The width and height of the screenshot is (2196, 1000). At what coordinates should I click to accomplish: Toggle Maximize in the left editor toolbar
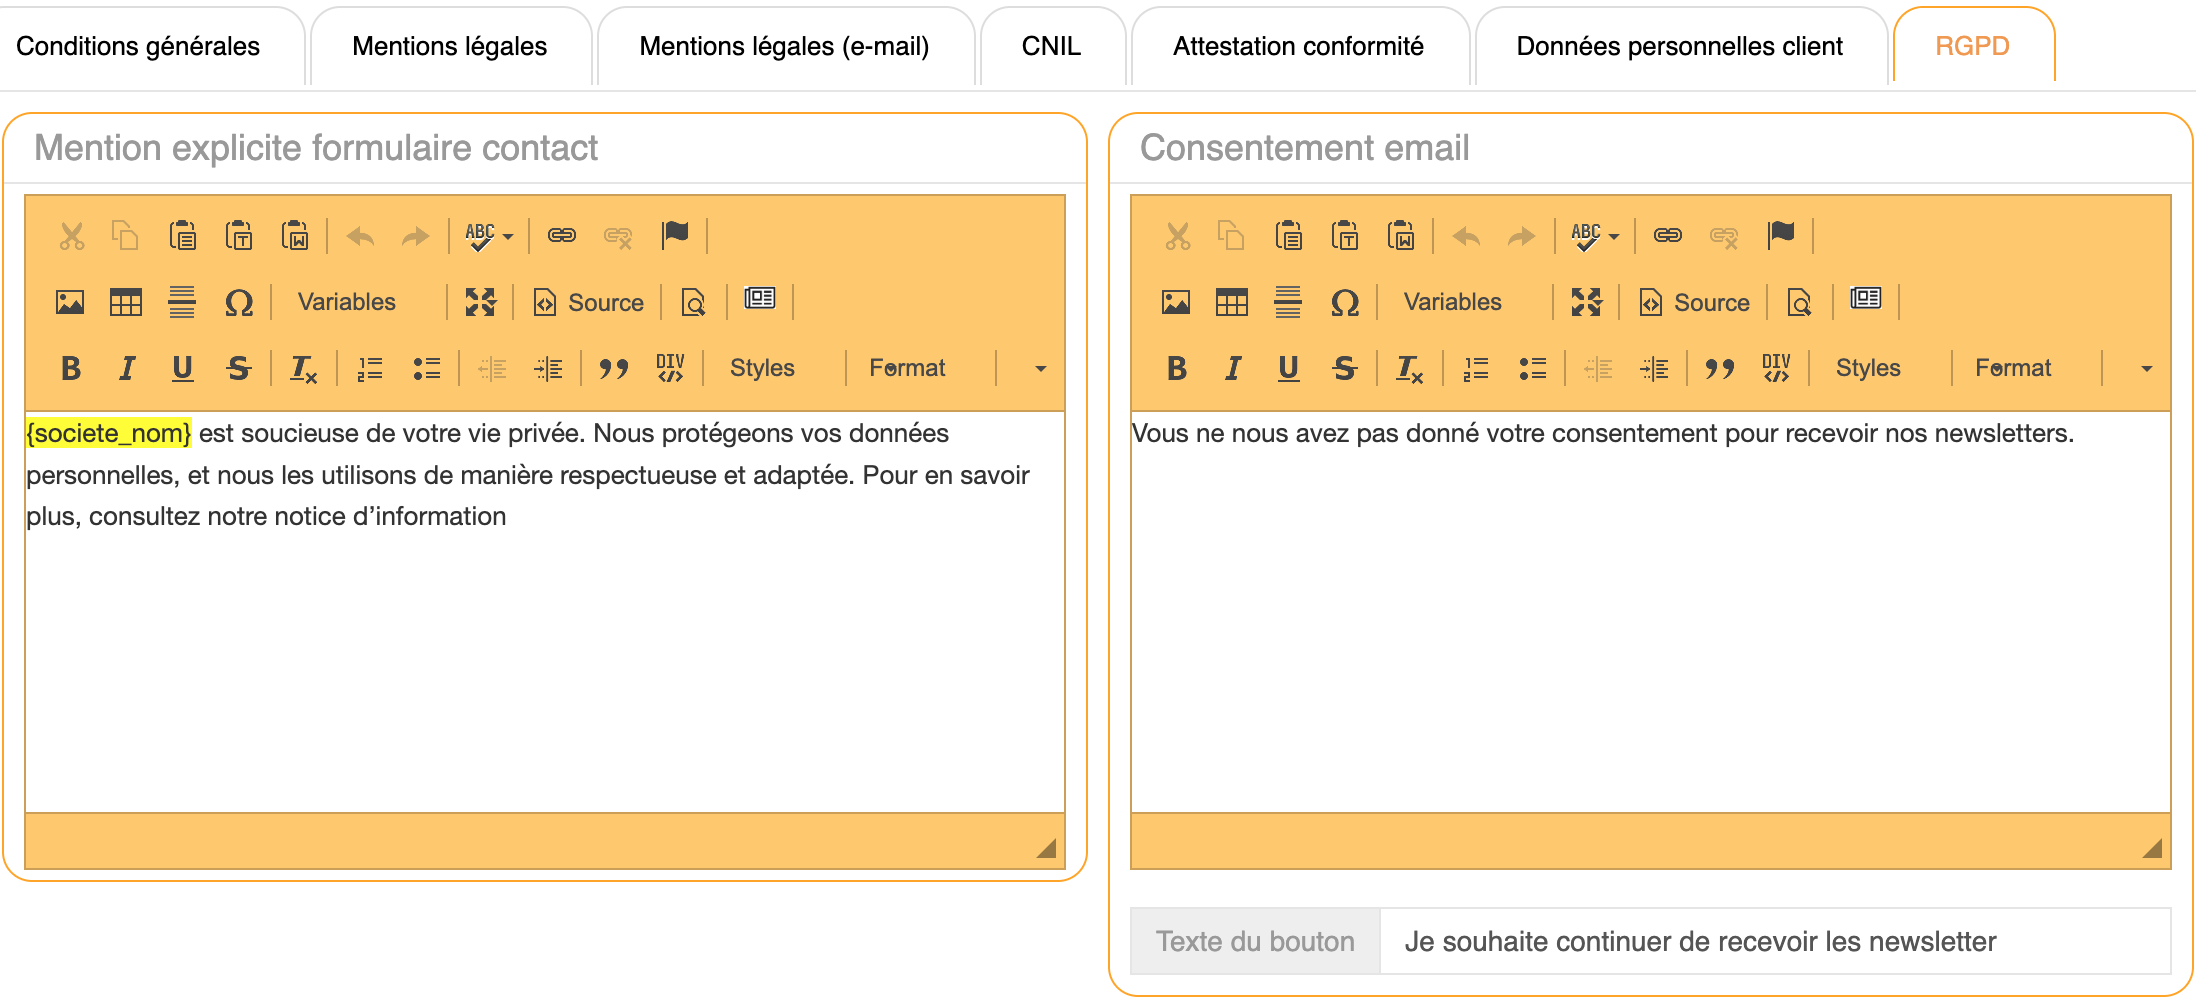pyautogui.click(x=481, y=302)
